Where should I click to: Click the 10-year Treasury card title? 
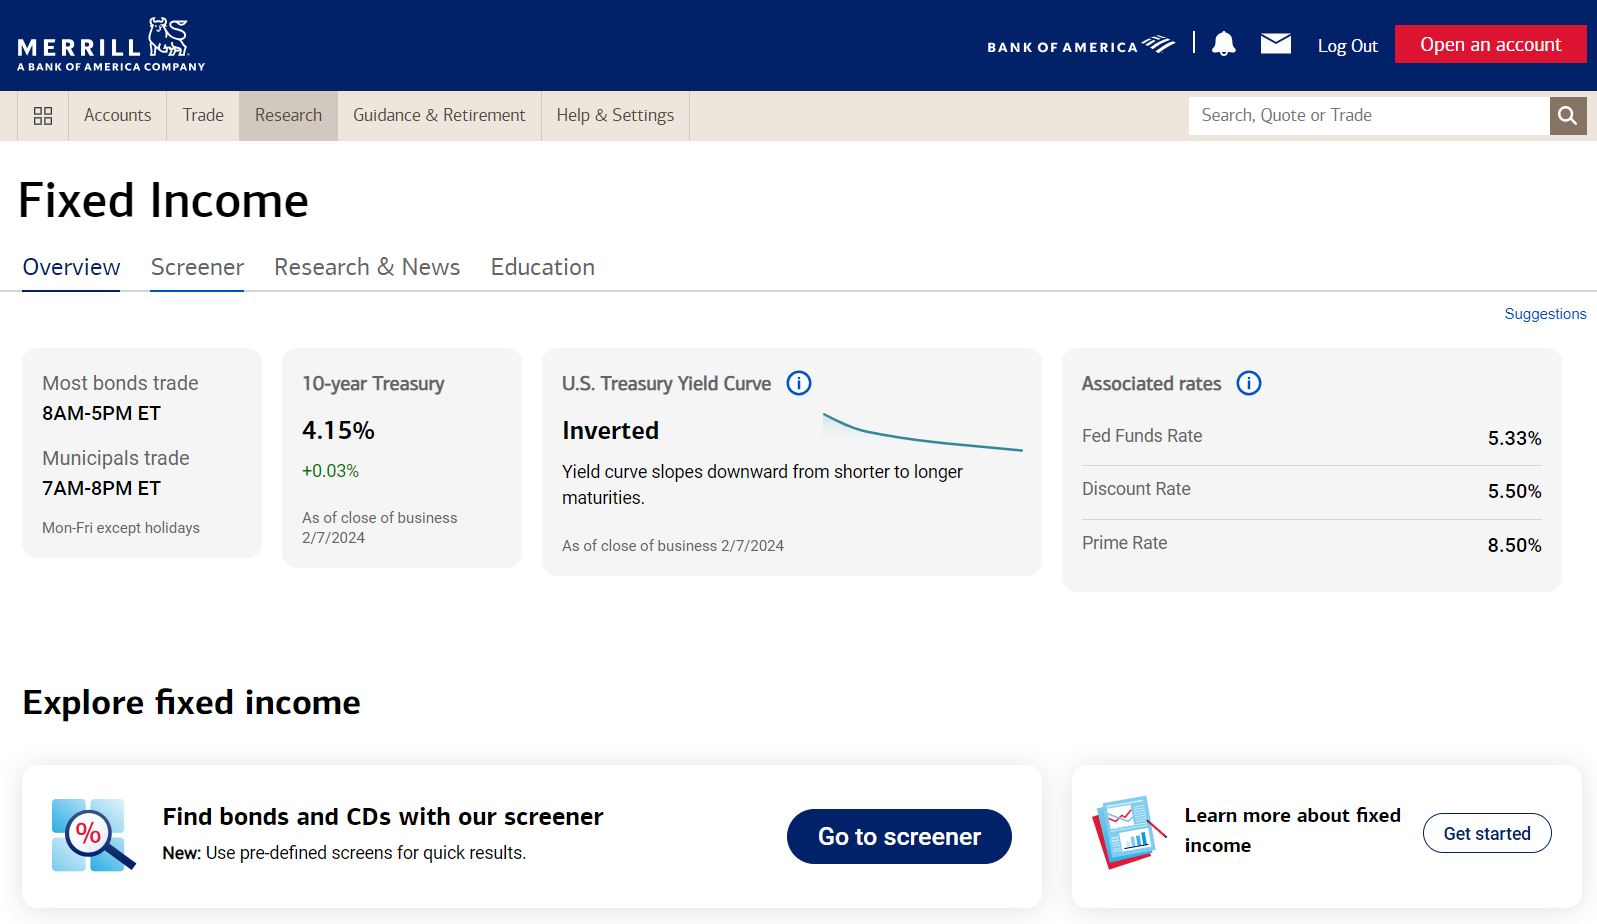click(373, 384)
